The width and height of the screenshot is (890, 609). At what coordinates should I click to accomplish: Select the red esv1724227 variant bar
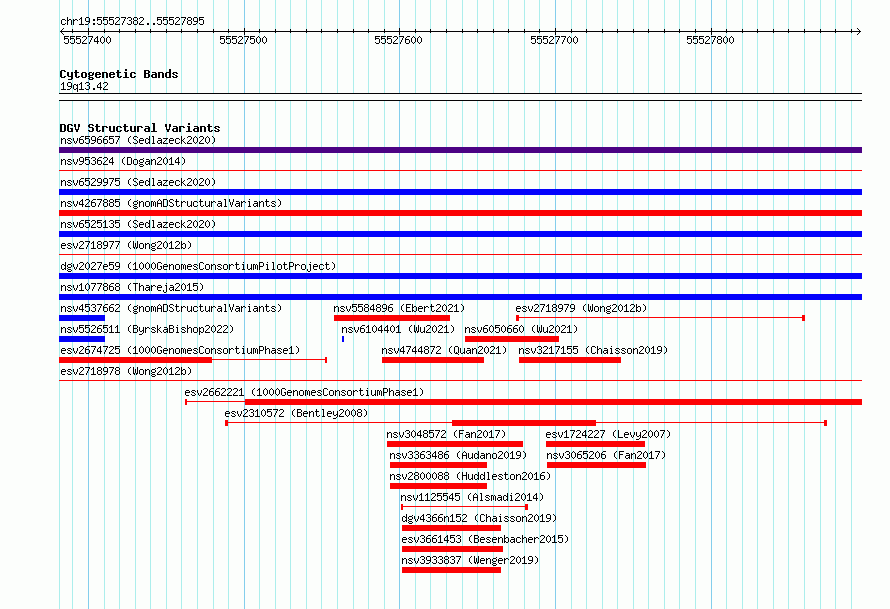595,444
